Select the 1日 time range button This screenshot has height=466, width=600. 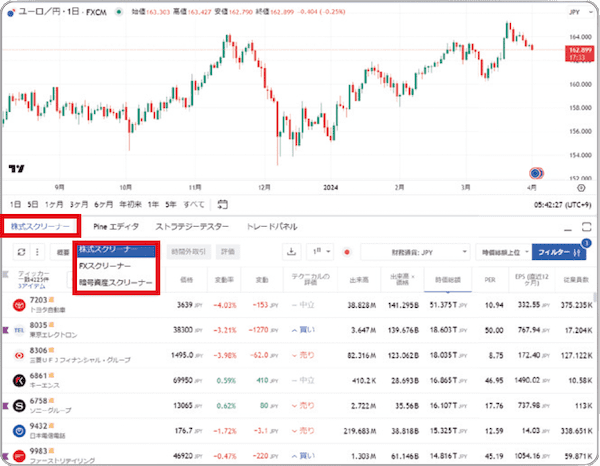coord(15,204)
